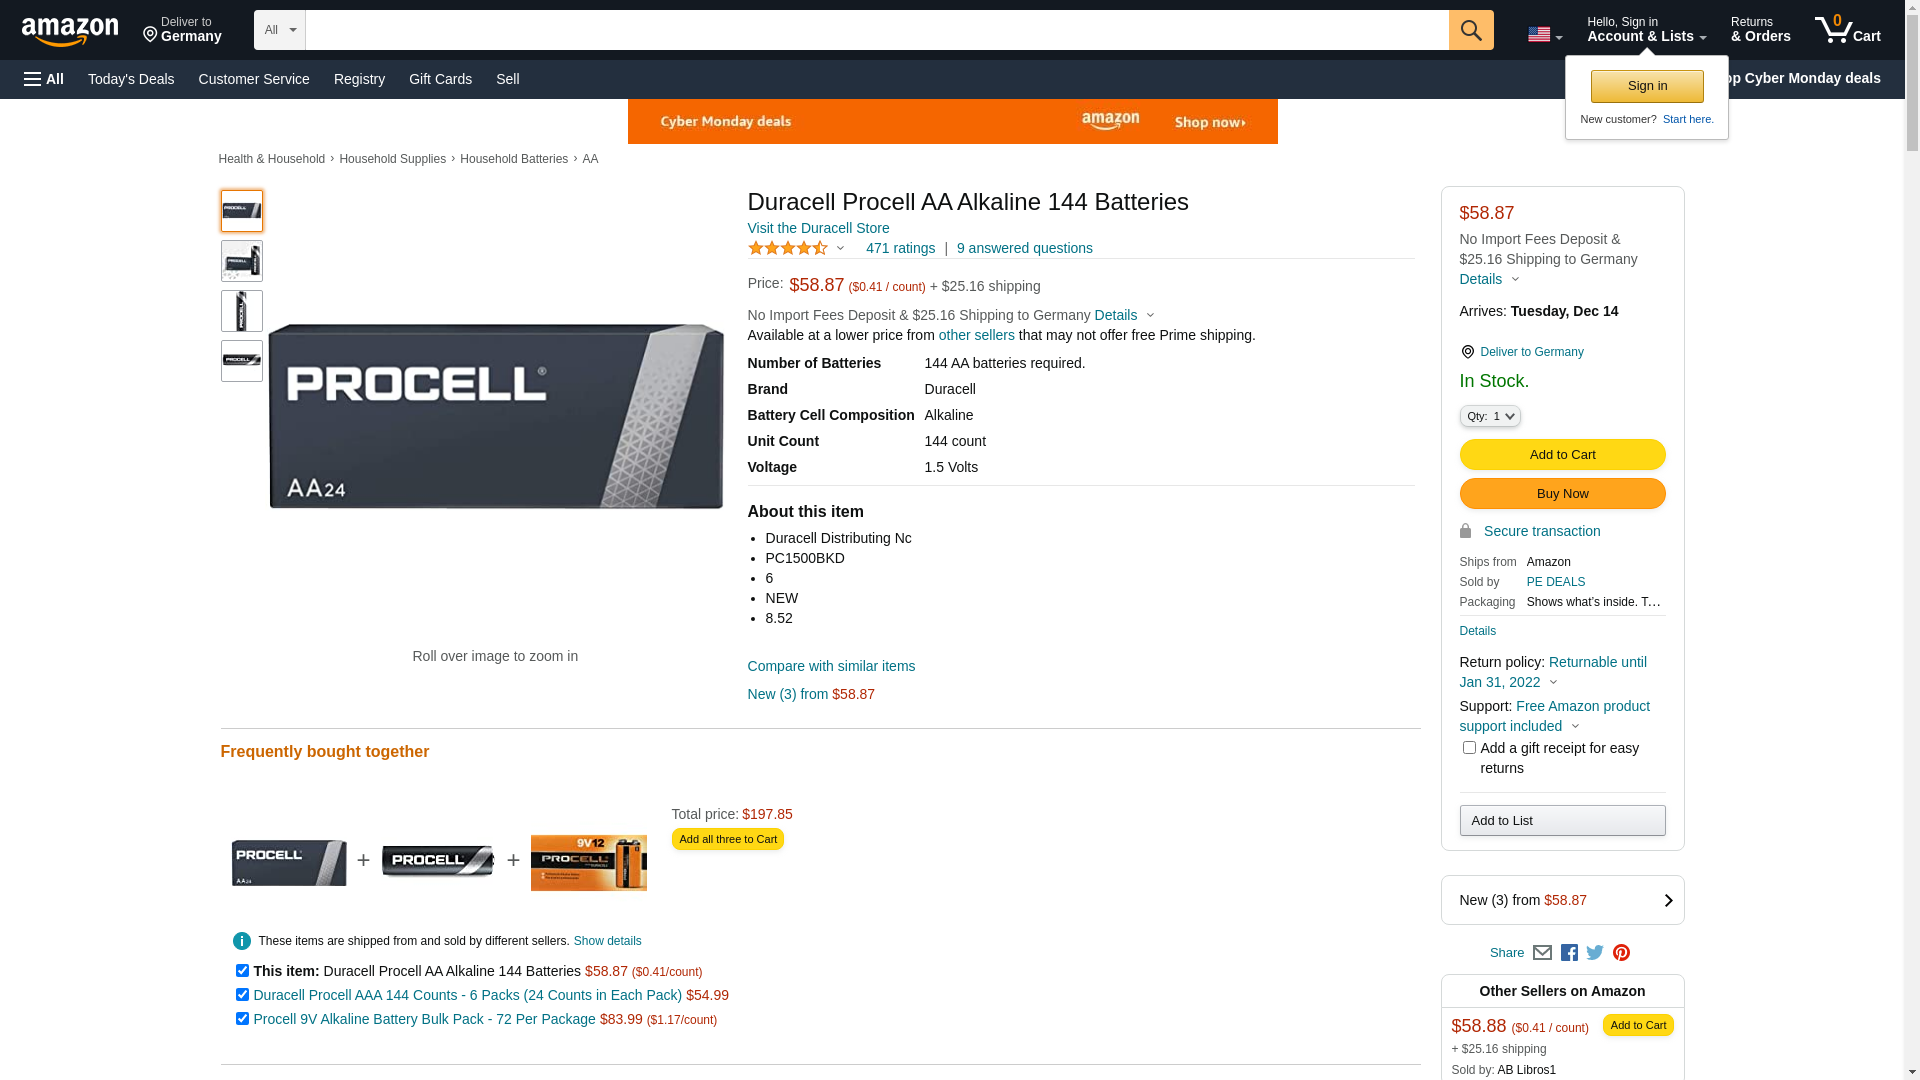
Task: Visit the Duracell Store link
Action: [x=818, y=228]
